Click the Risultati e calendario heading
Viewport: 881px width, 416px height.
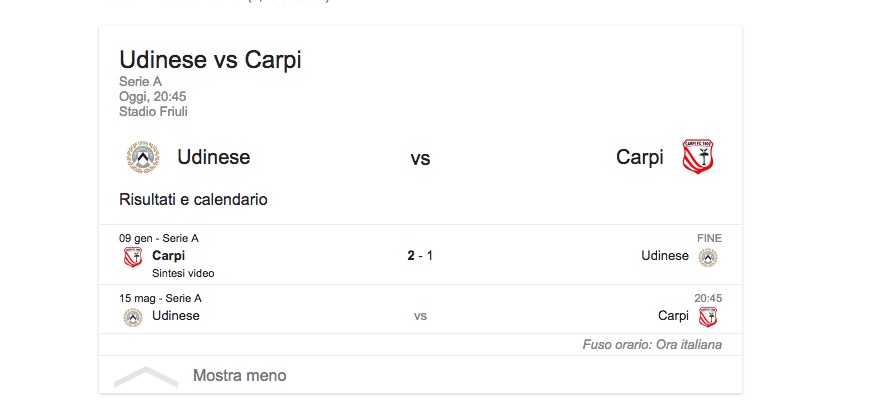click(x=193, y=200)
